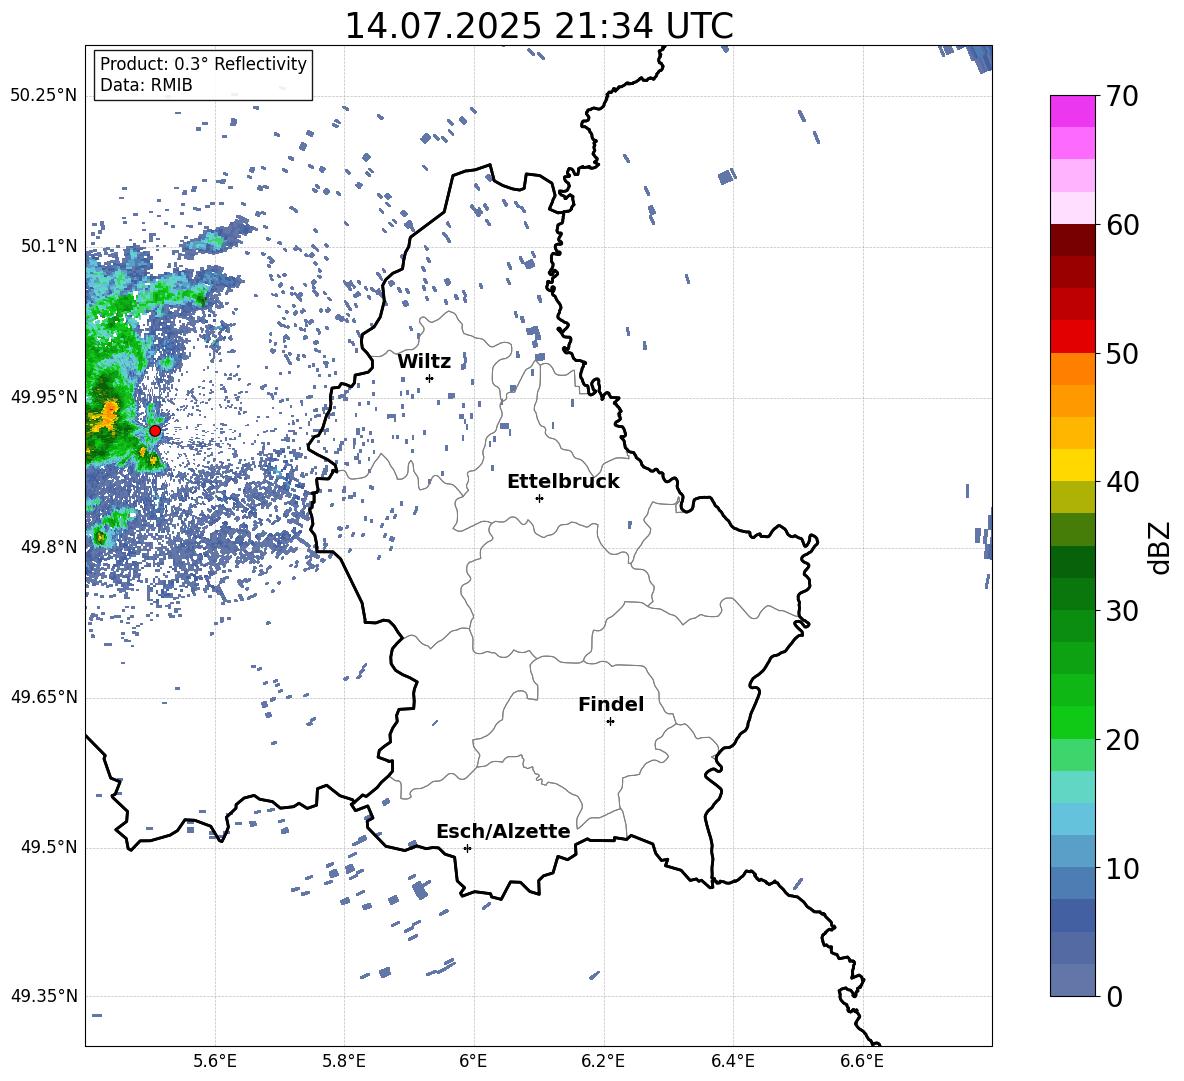Click the 5.8°E longitude label
The width and height of the screenshot is (1184, 1081).
[x=344, y=1061]
